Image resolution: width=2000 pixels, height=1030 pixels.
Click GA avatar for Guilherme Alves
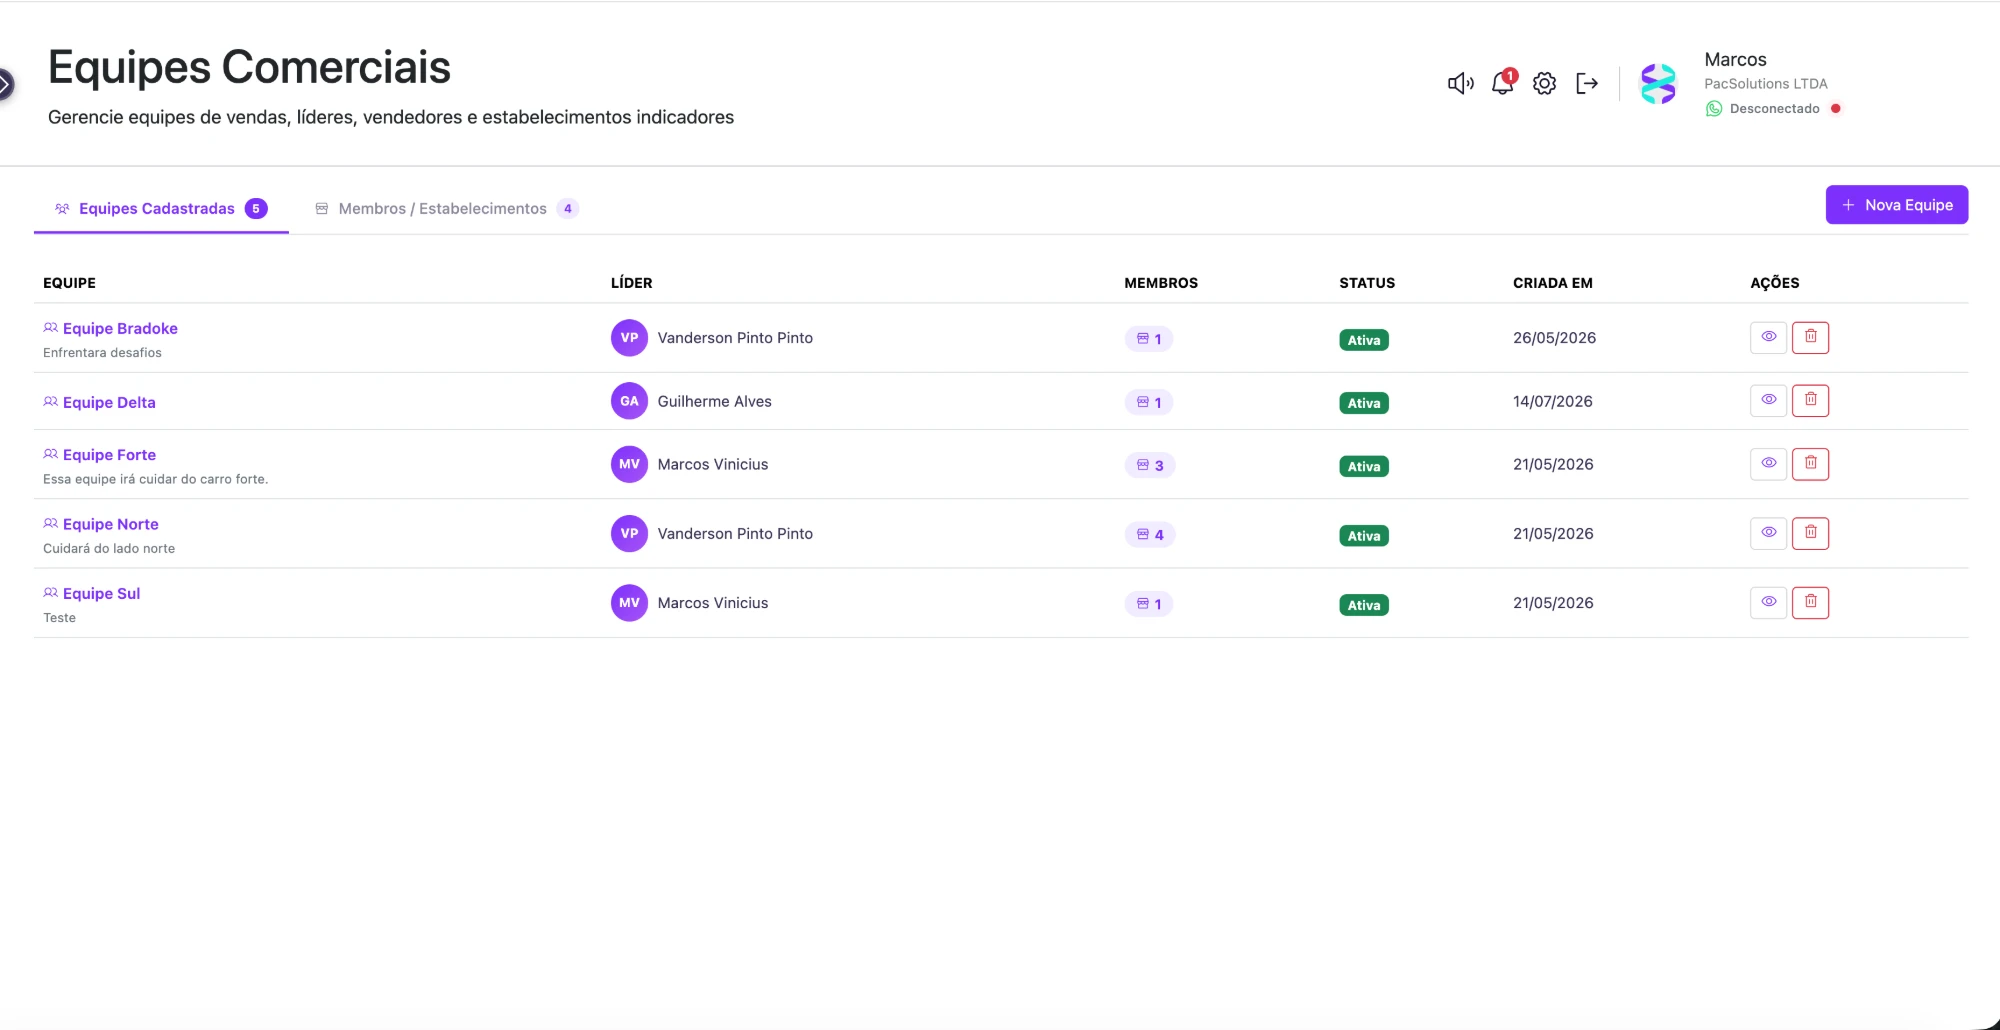coord(629,401)
